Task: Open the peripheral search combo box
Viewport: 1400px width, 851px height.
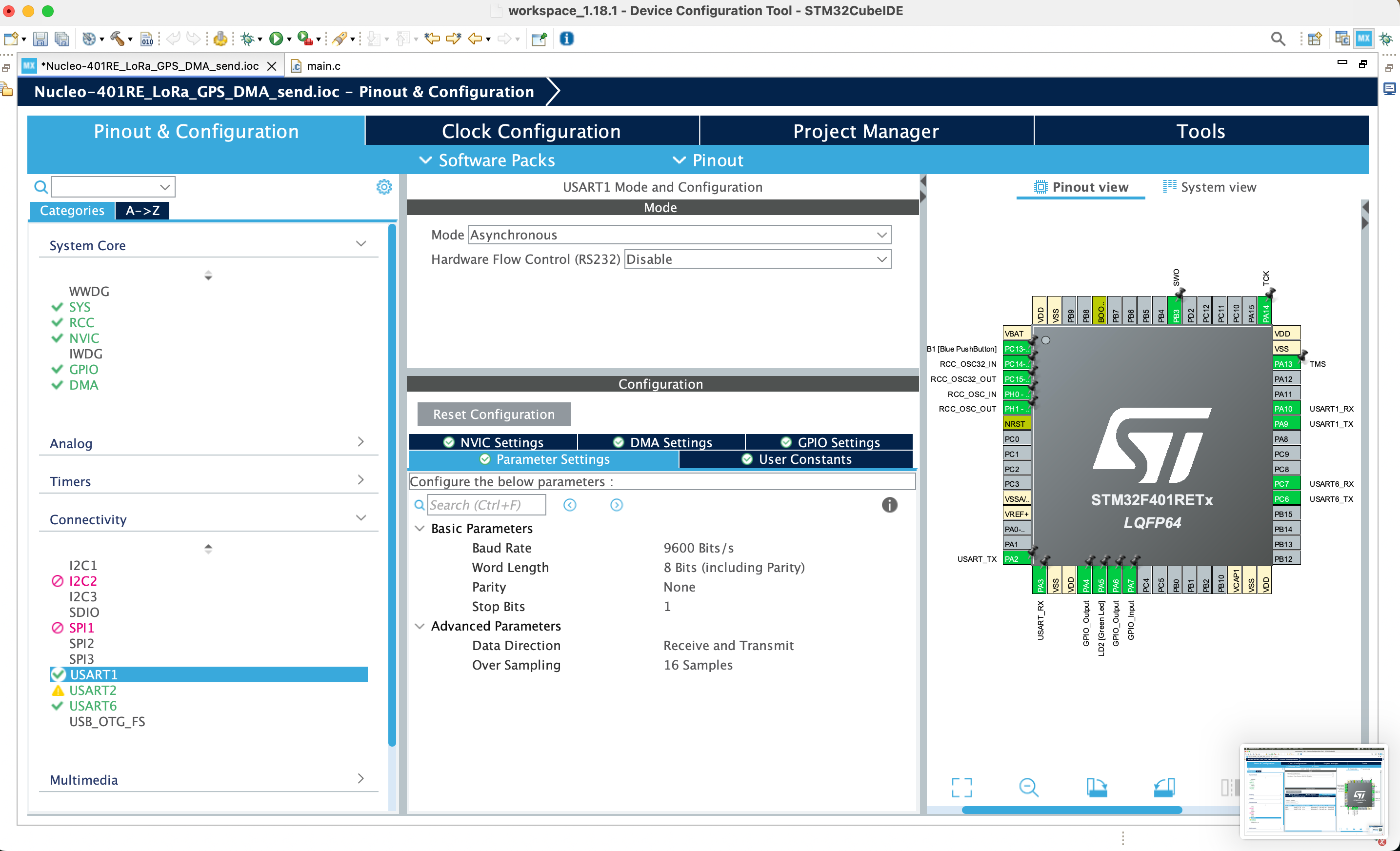Action: [x=113, y=187]
